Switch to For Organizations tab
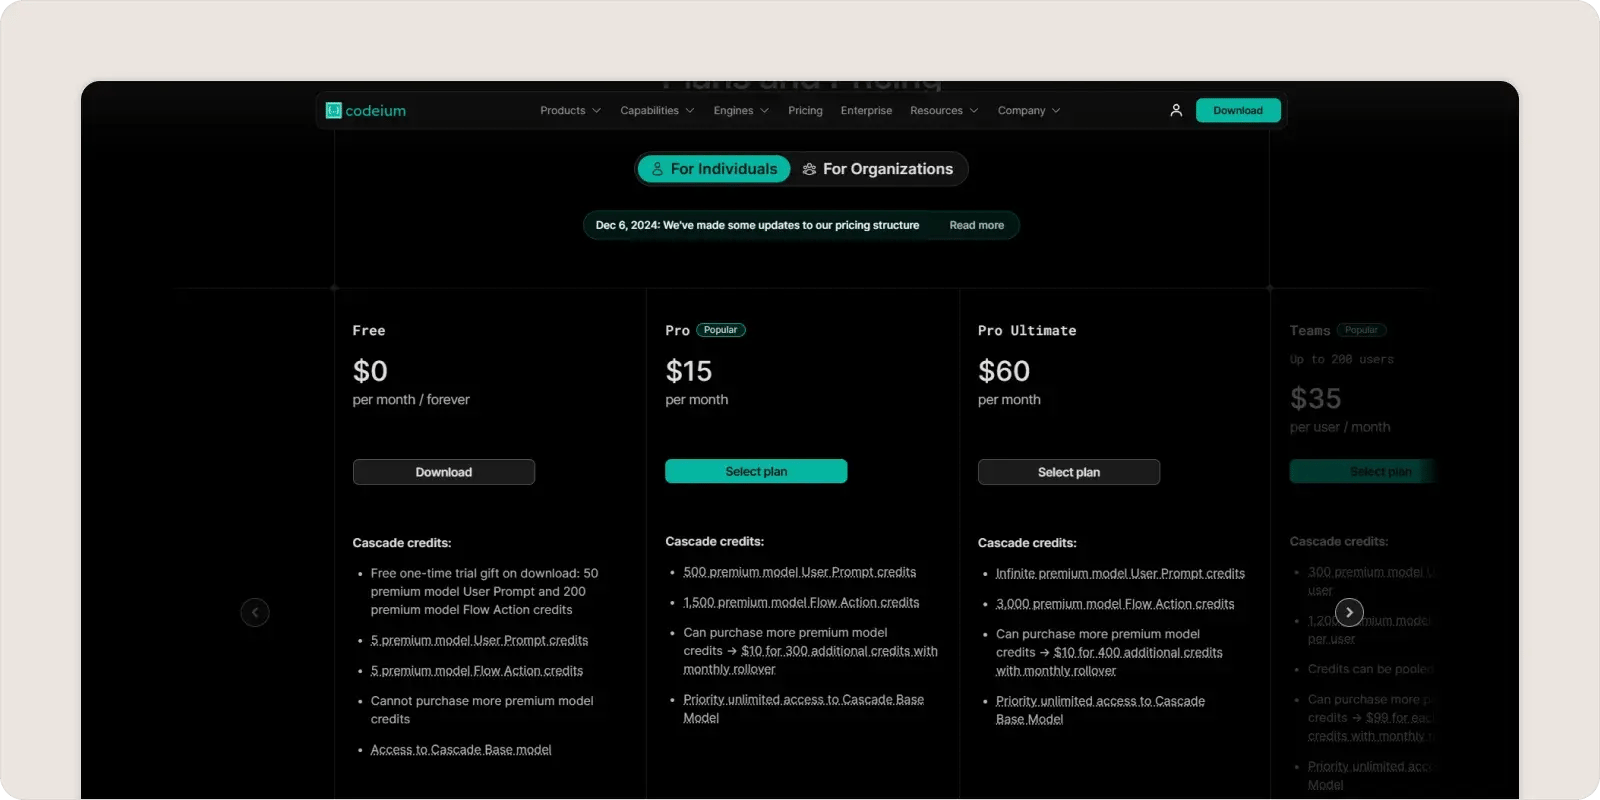The height and width of the screenshot is (800, 1600). coord(878,169)
